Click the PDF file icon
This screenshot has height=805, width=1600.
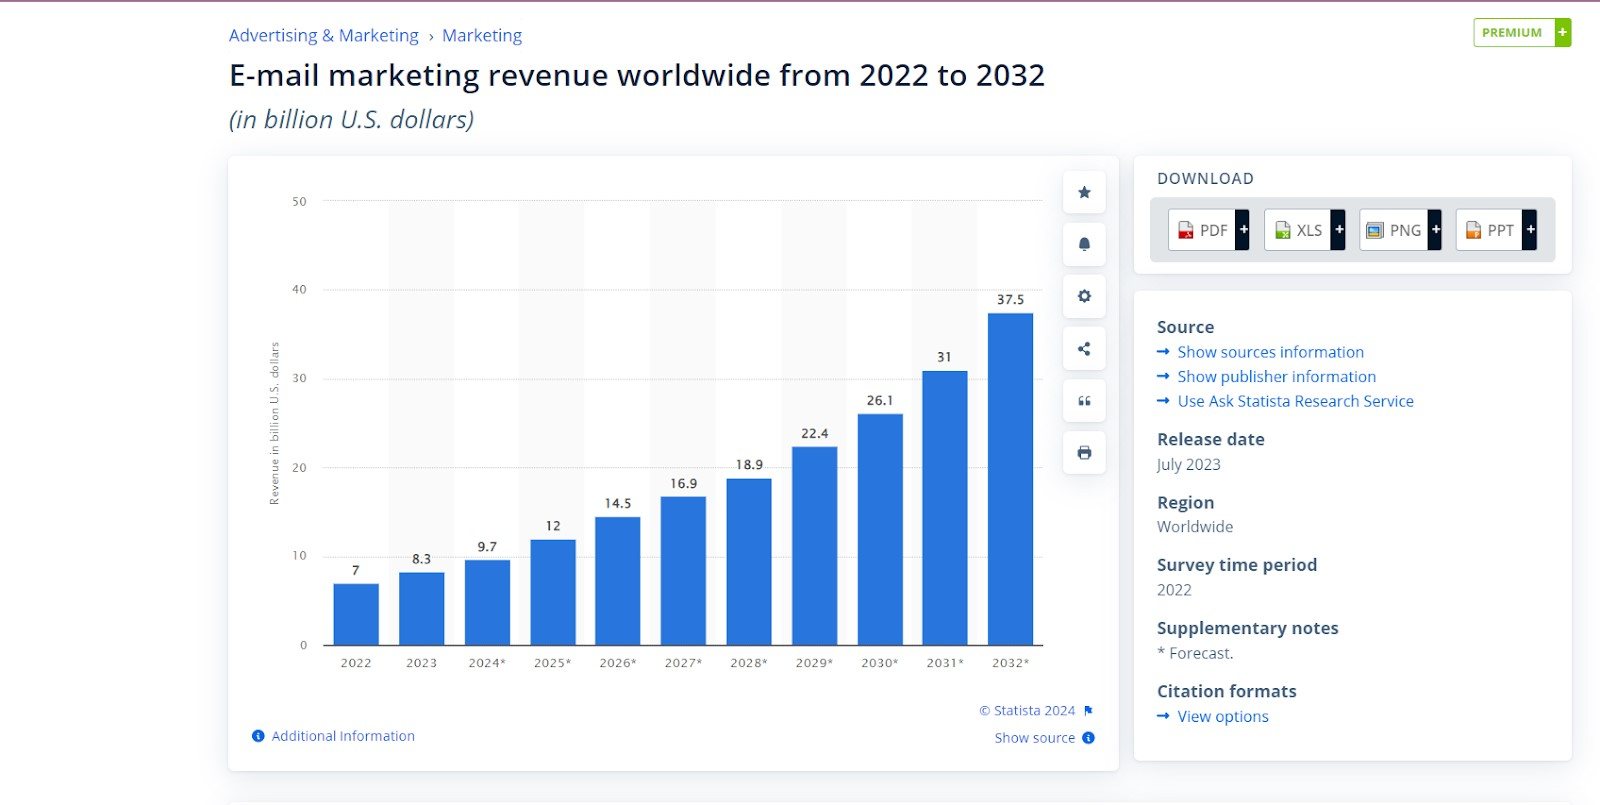[x=1185, y=230]
